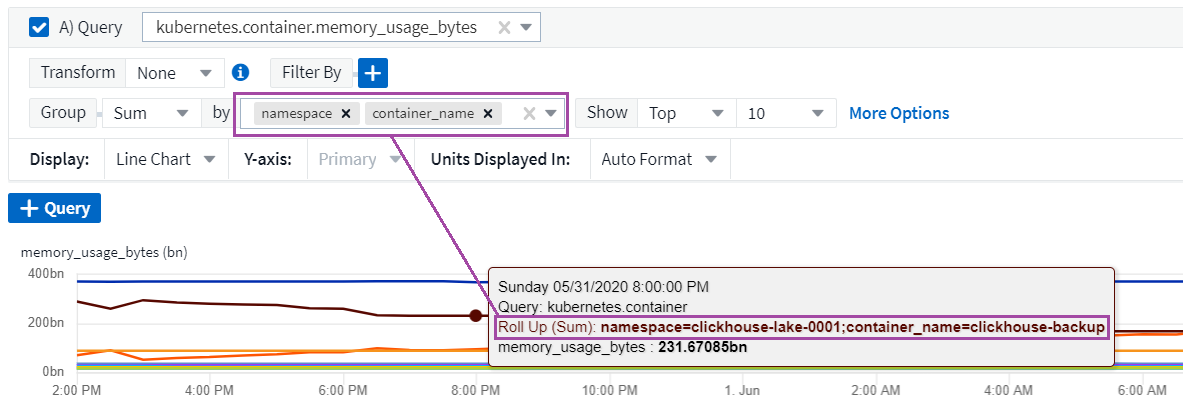Click the Filter By label
1183x410 pixels.
coord(311,73)
